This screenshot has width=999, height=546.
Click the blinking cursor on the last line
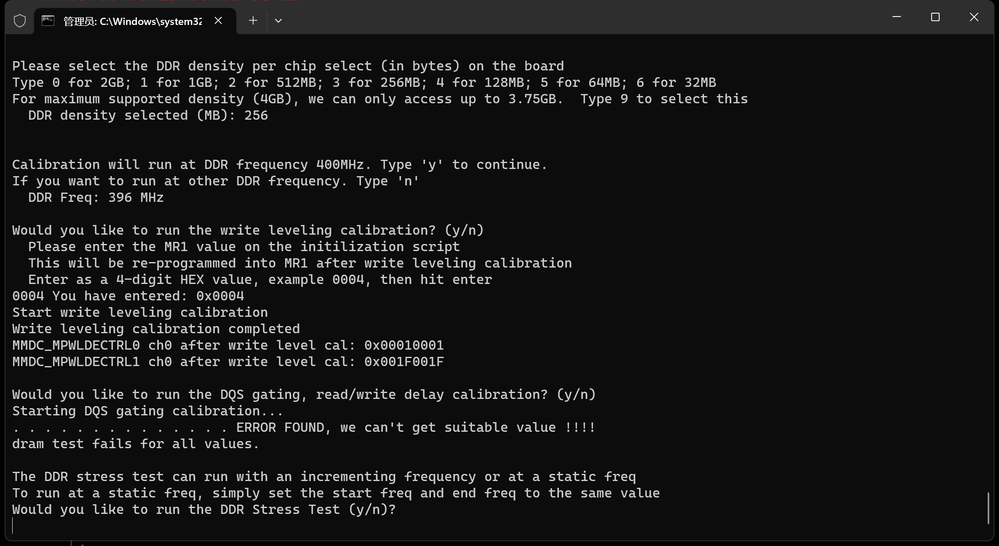tap(13, 526)
